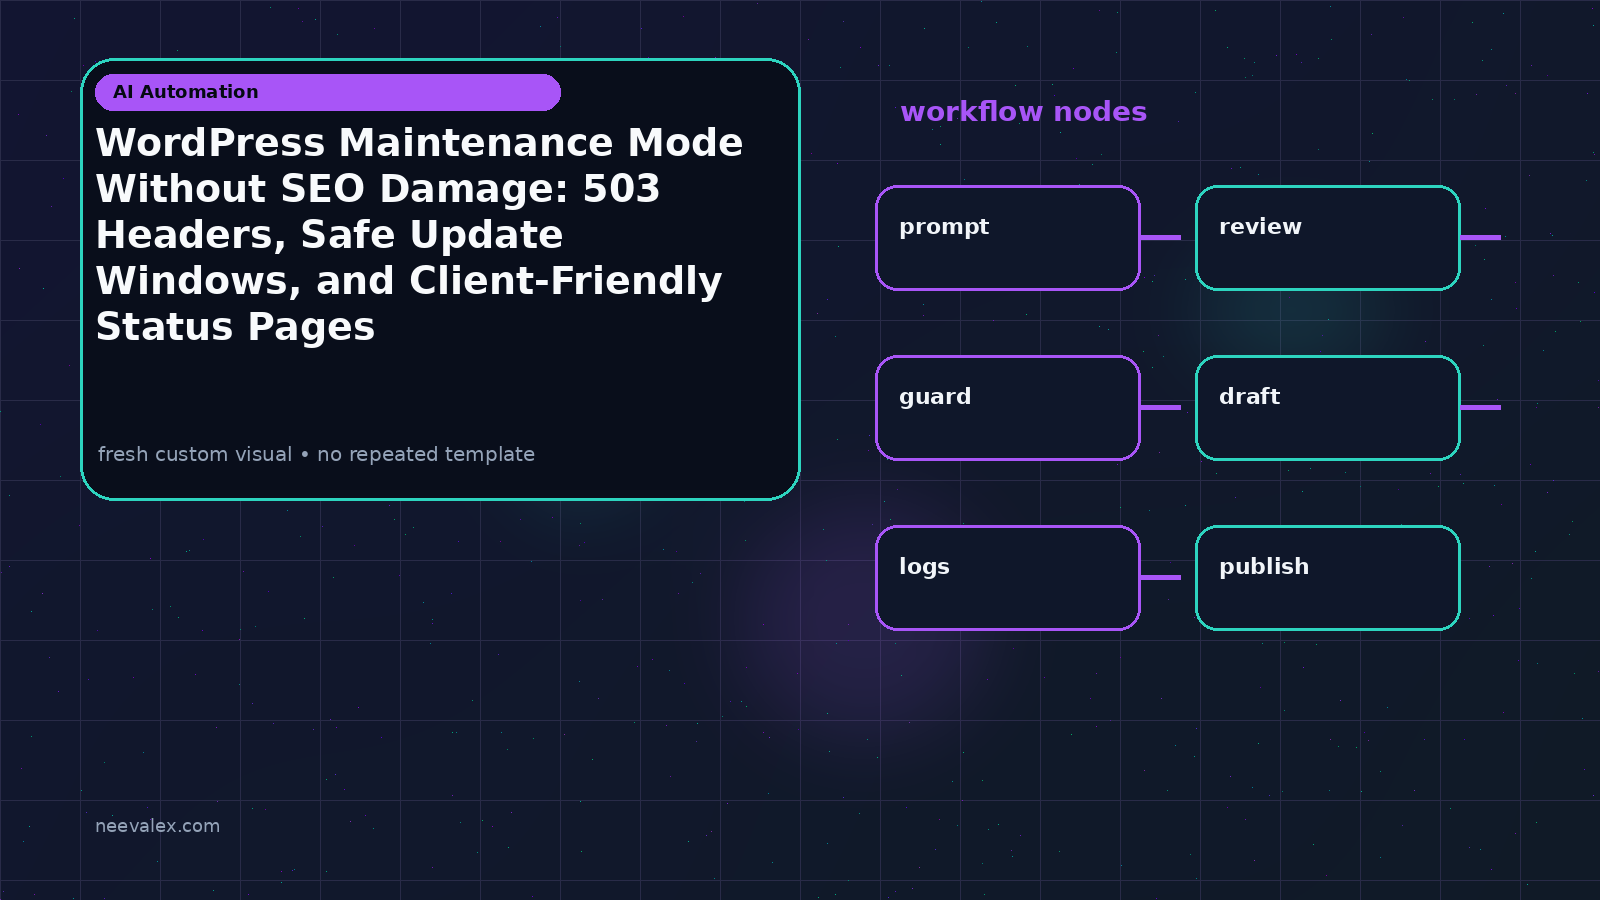Screen dimensions: 1600x900
Task: Click the WordPress Maintenance Mode headline text
Action: [x=419, y=235]
